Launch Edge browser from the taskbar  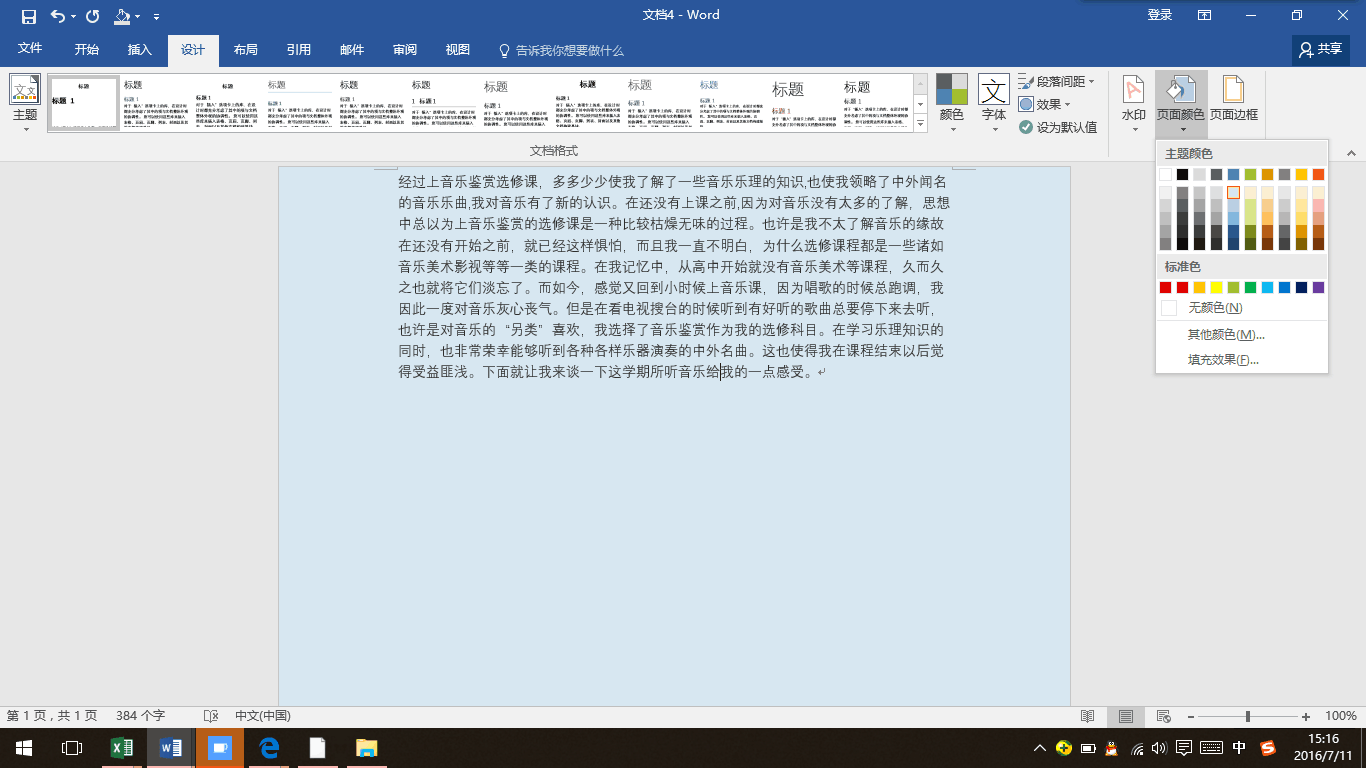click(x=269, y=748)
